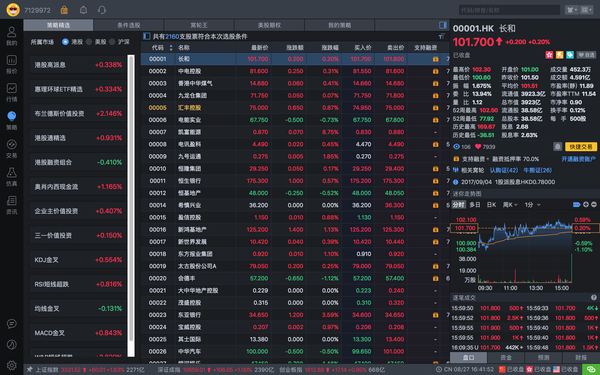Open 交易 trading in the sidebar

click(12, 148)
